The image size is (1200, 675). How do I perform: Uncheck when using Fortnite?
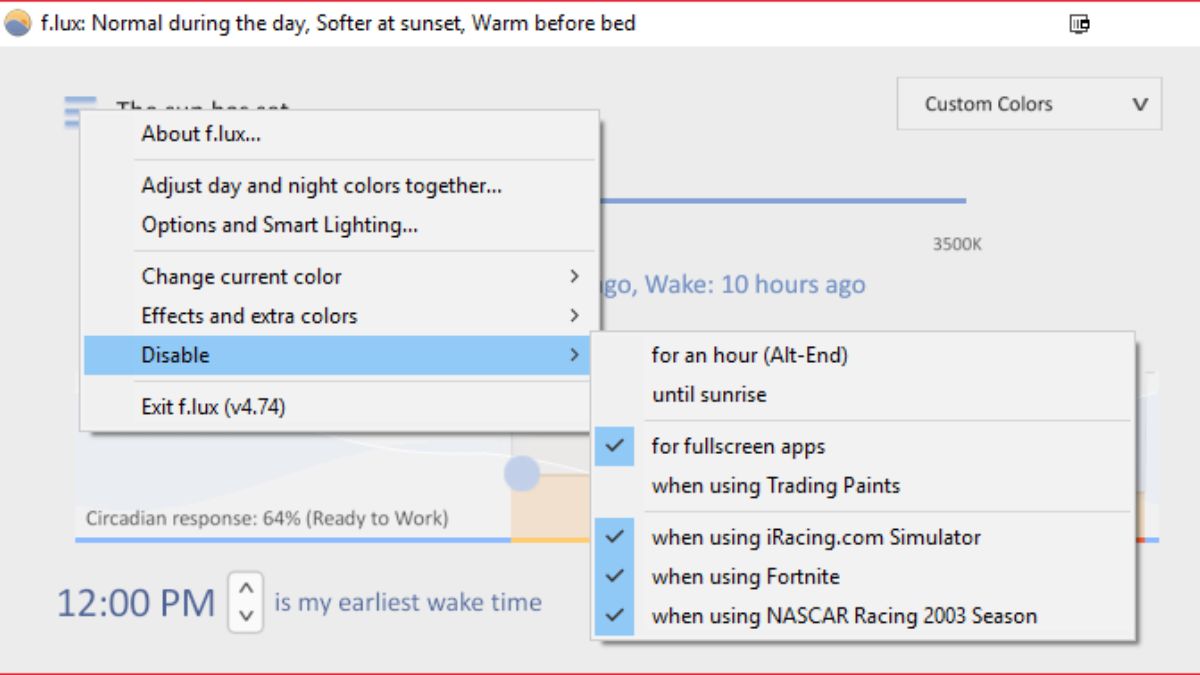point(863,576)
